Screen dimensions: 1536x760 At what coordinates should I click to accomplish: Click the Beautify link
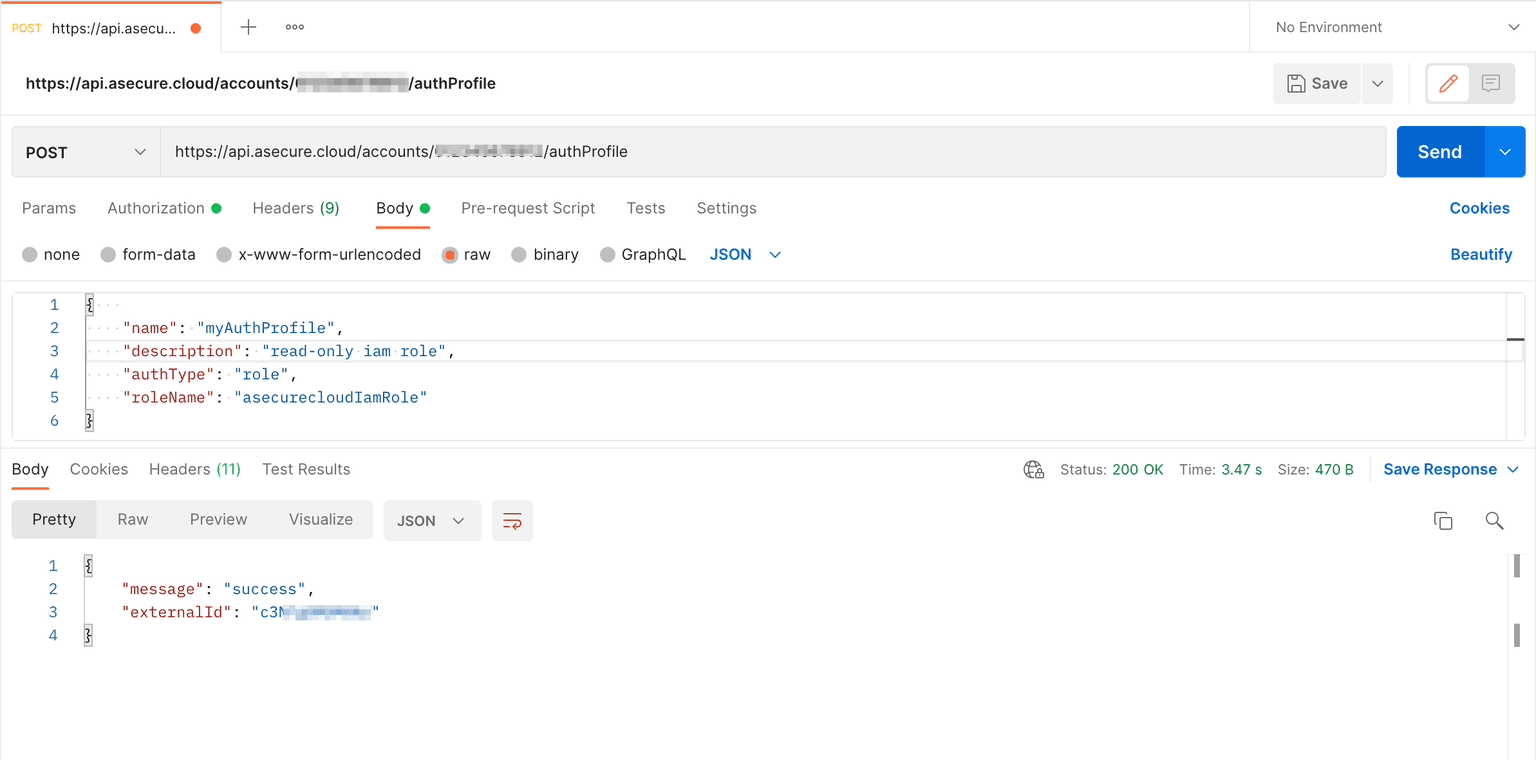coord(1481,255)
